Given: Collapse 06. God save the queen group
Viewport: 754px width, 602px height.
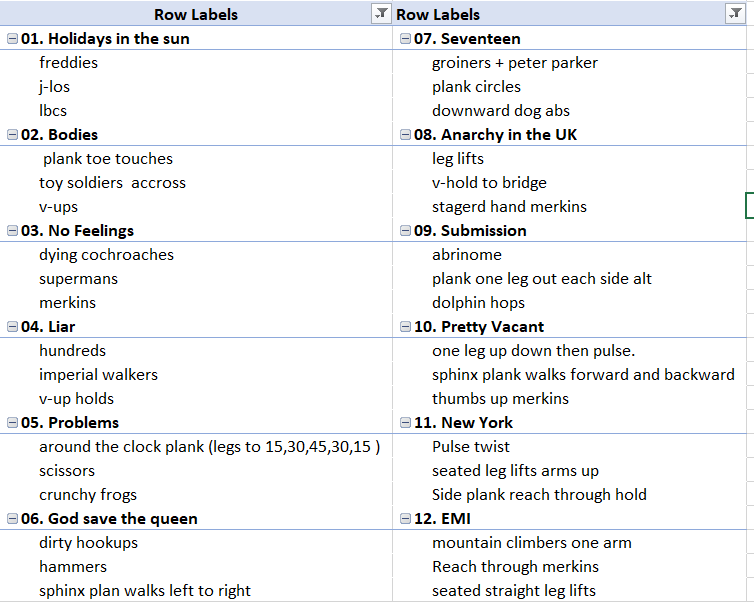Looking at the screenshot, I should [12, 519].
